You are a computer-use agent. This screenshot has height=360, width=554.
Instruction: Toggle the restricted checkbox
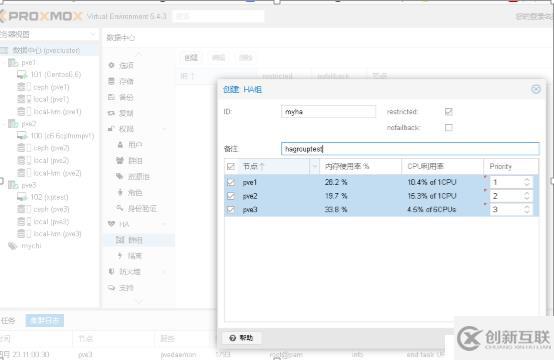[x=449, y=112]
